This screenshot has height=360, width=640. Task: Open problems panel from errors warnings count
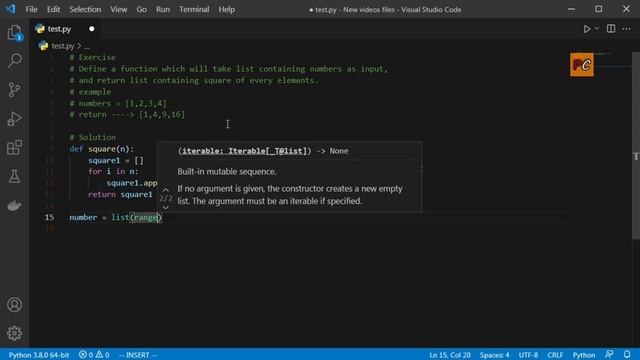tap(94, 355)
